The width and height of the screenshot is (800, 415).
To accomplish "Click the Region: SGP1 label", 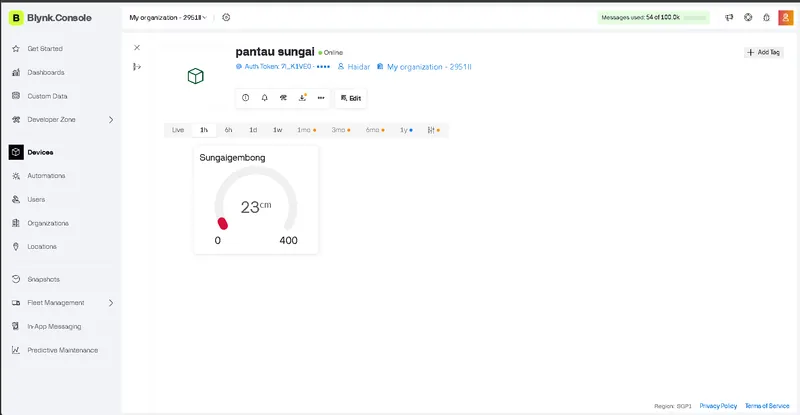I will pyautogui.click(x=672, y=406).
